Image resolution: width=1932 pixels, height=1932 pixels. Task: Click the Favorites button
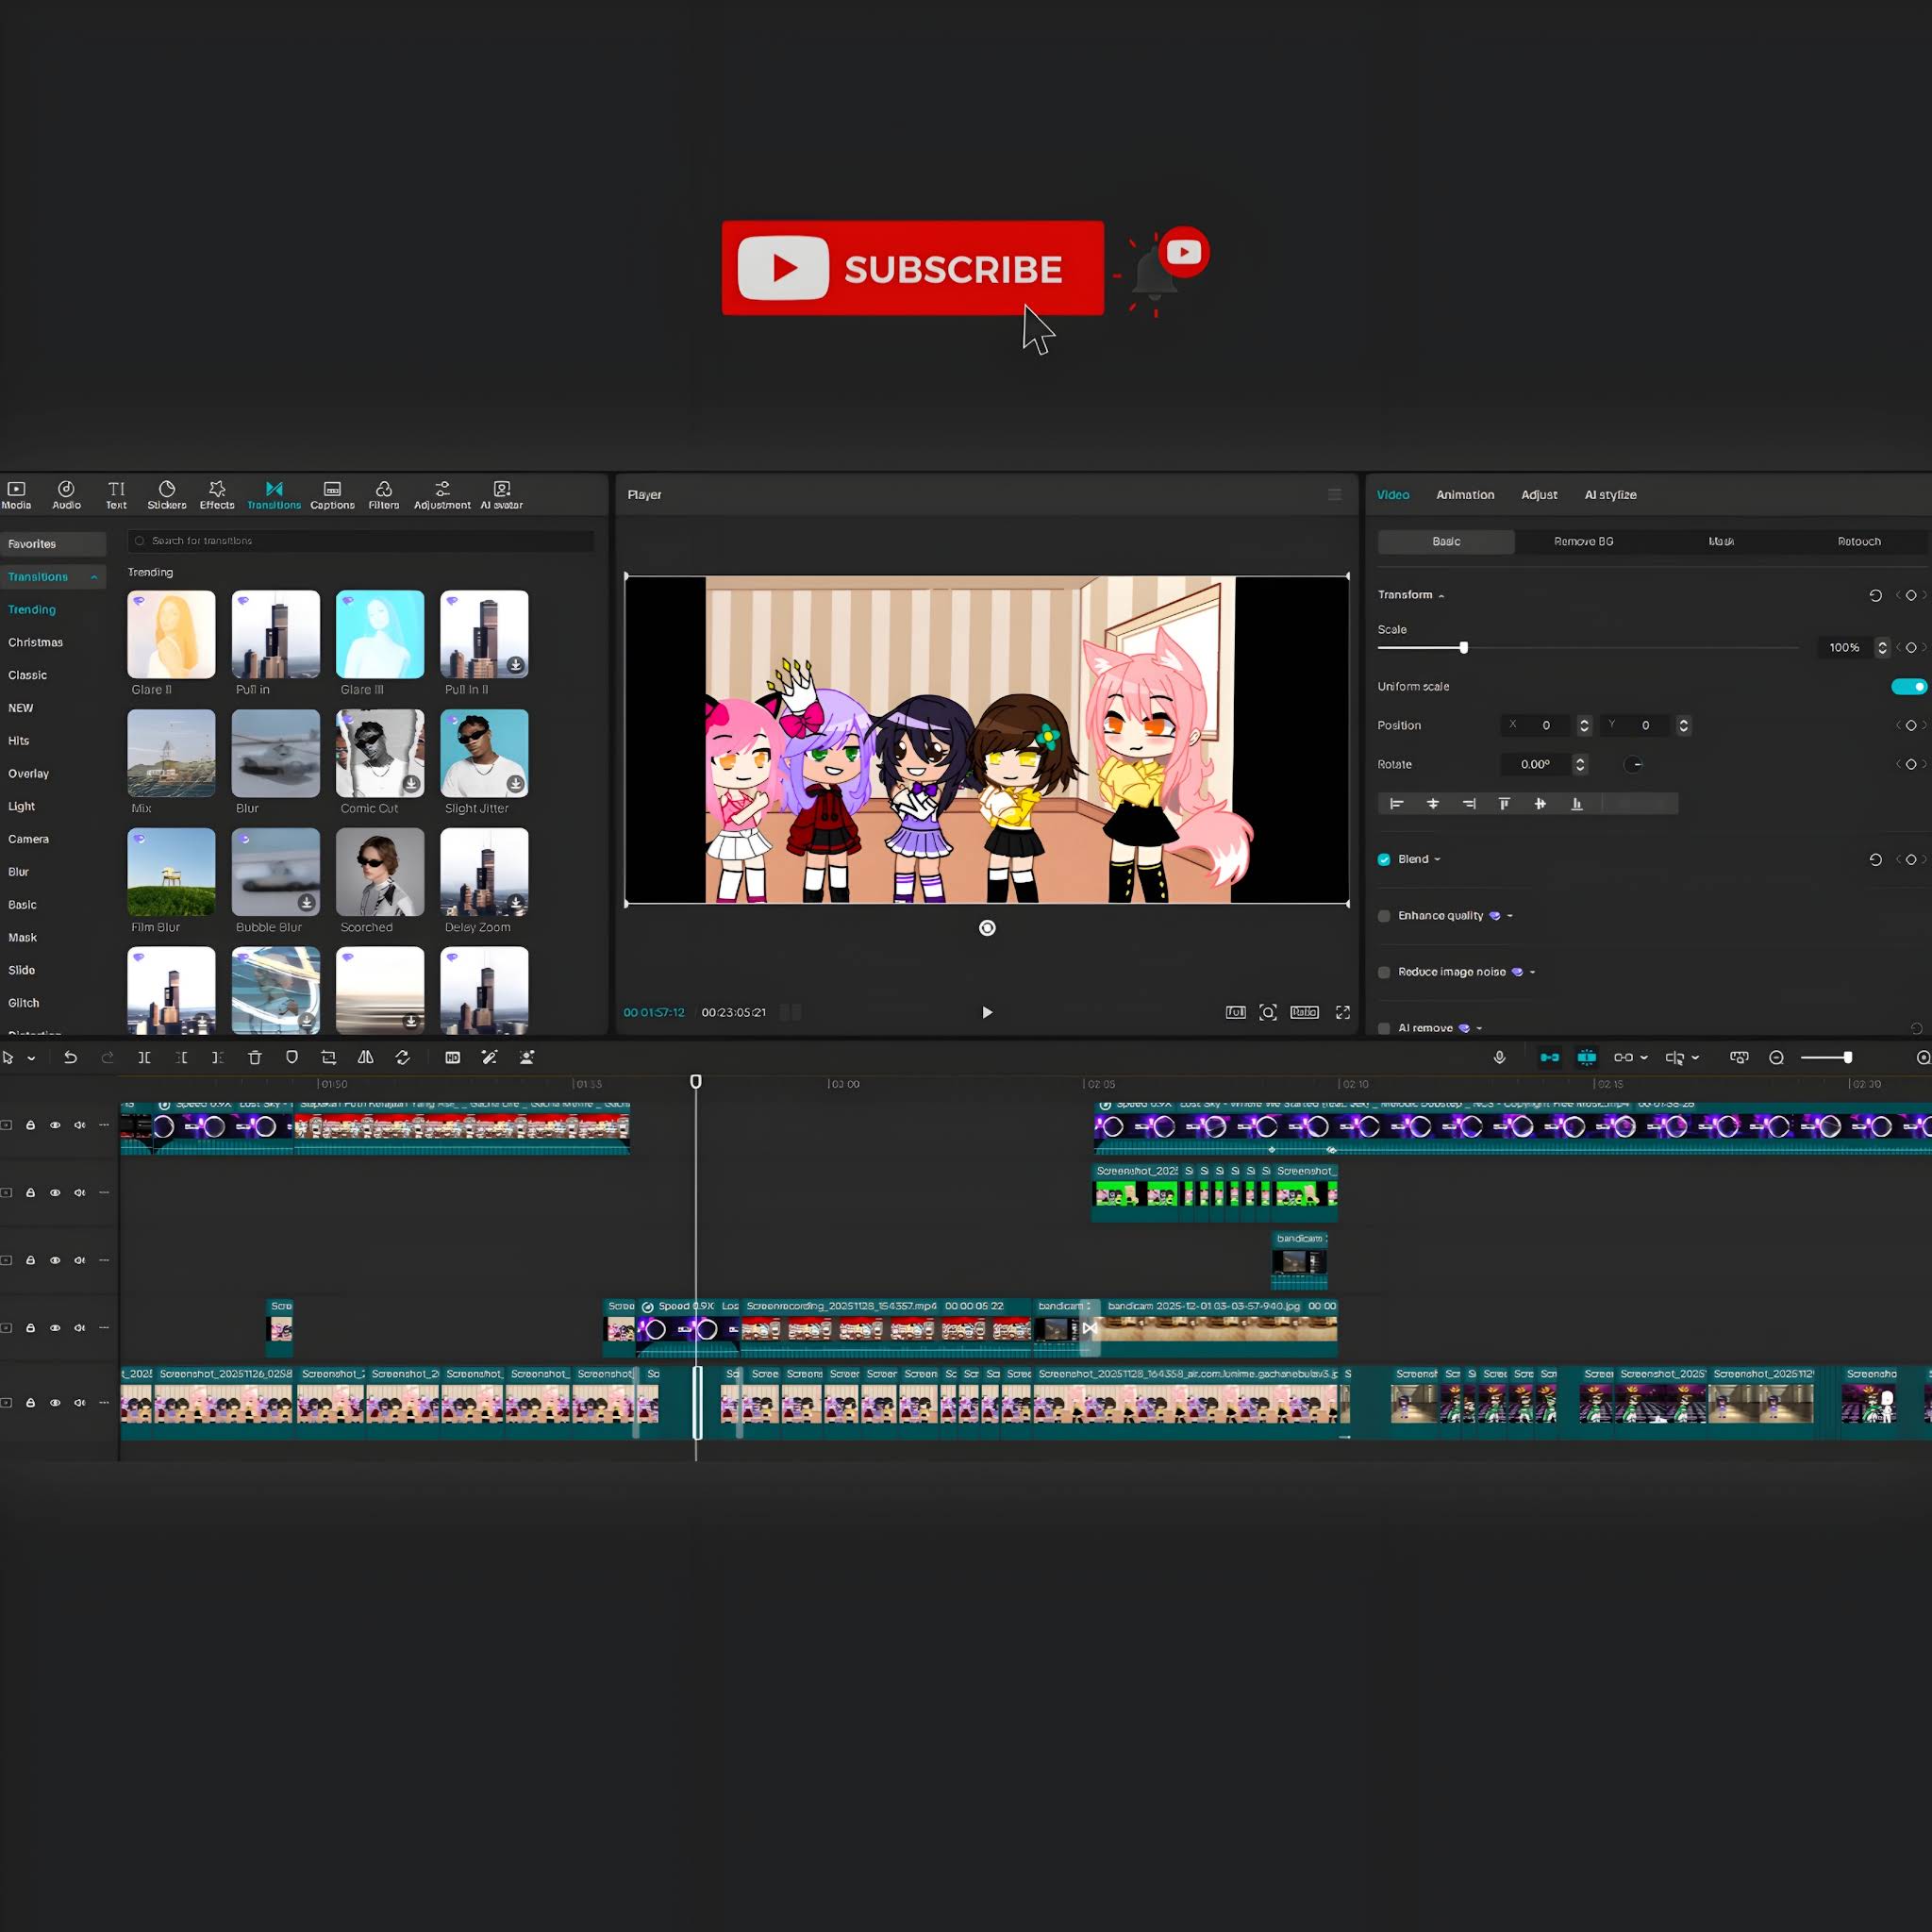click(53, 544)
